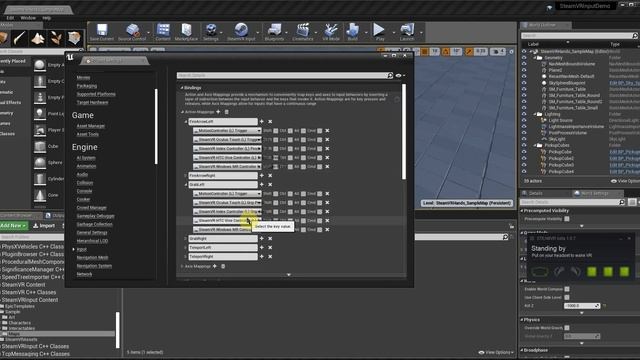Open Collision settings in Engine section
The height and width of the screenshot is (360, 640).
tap(85, 183)
